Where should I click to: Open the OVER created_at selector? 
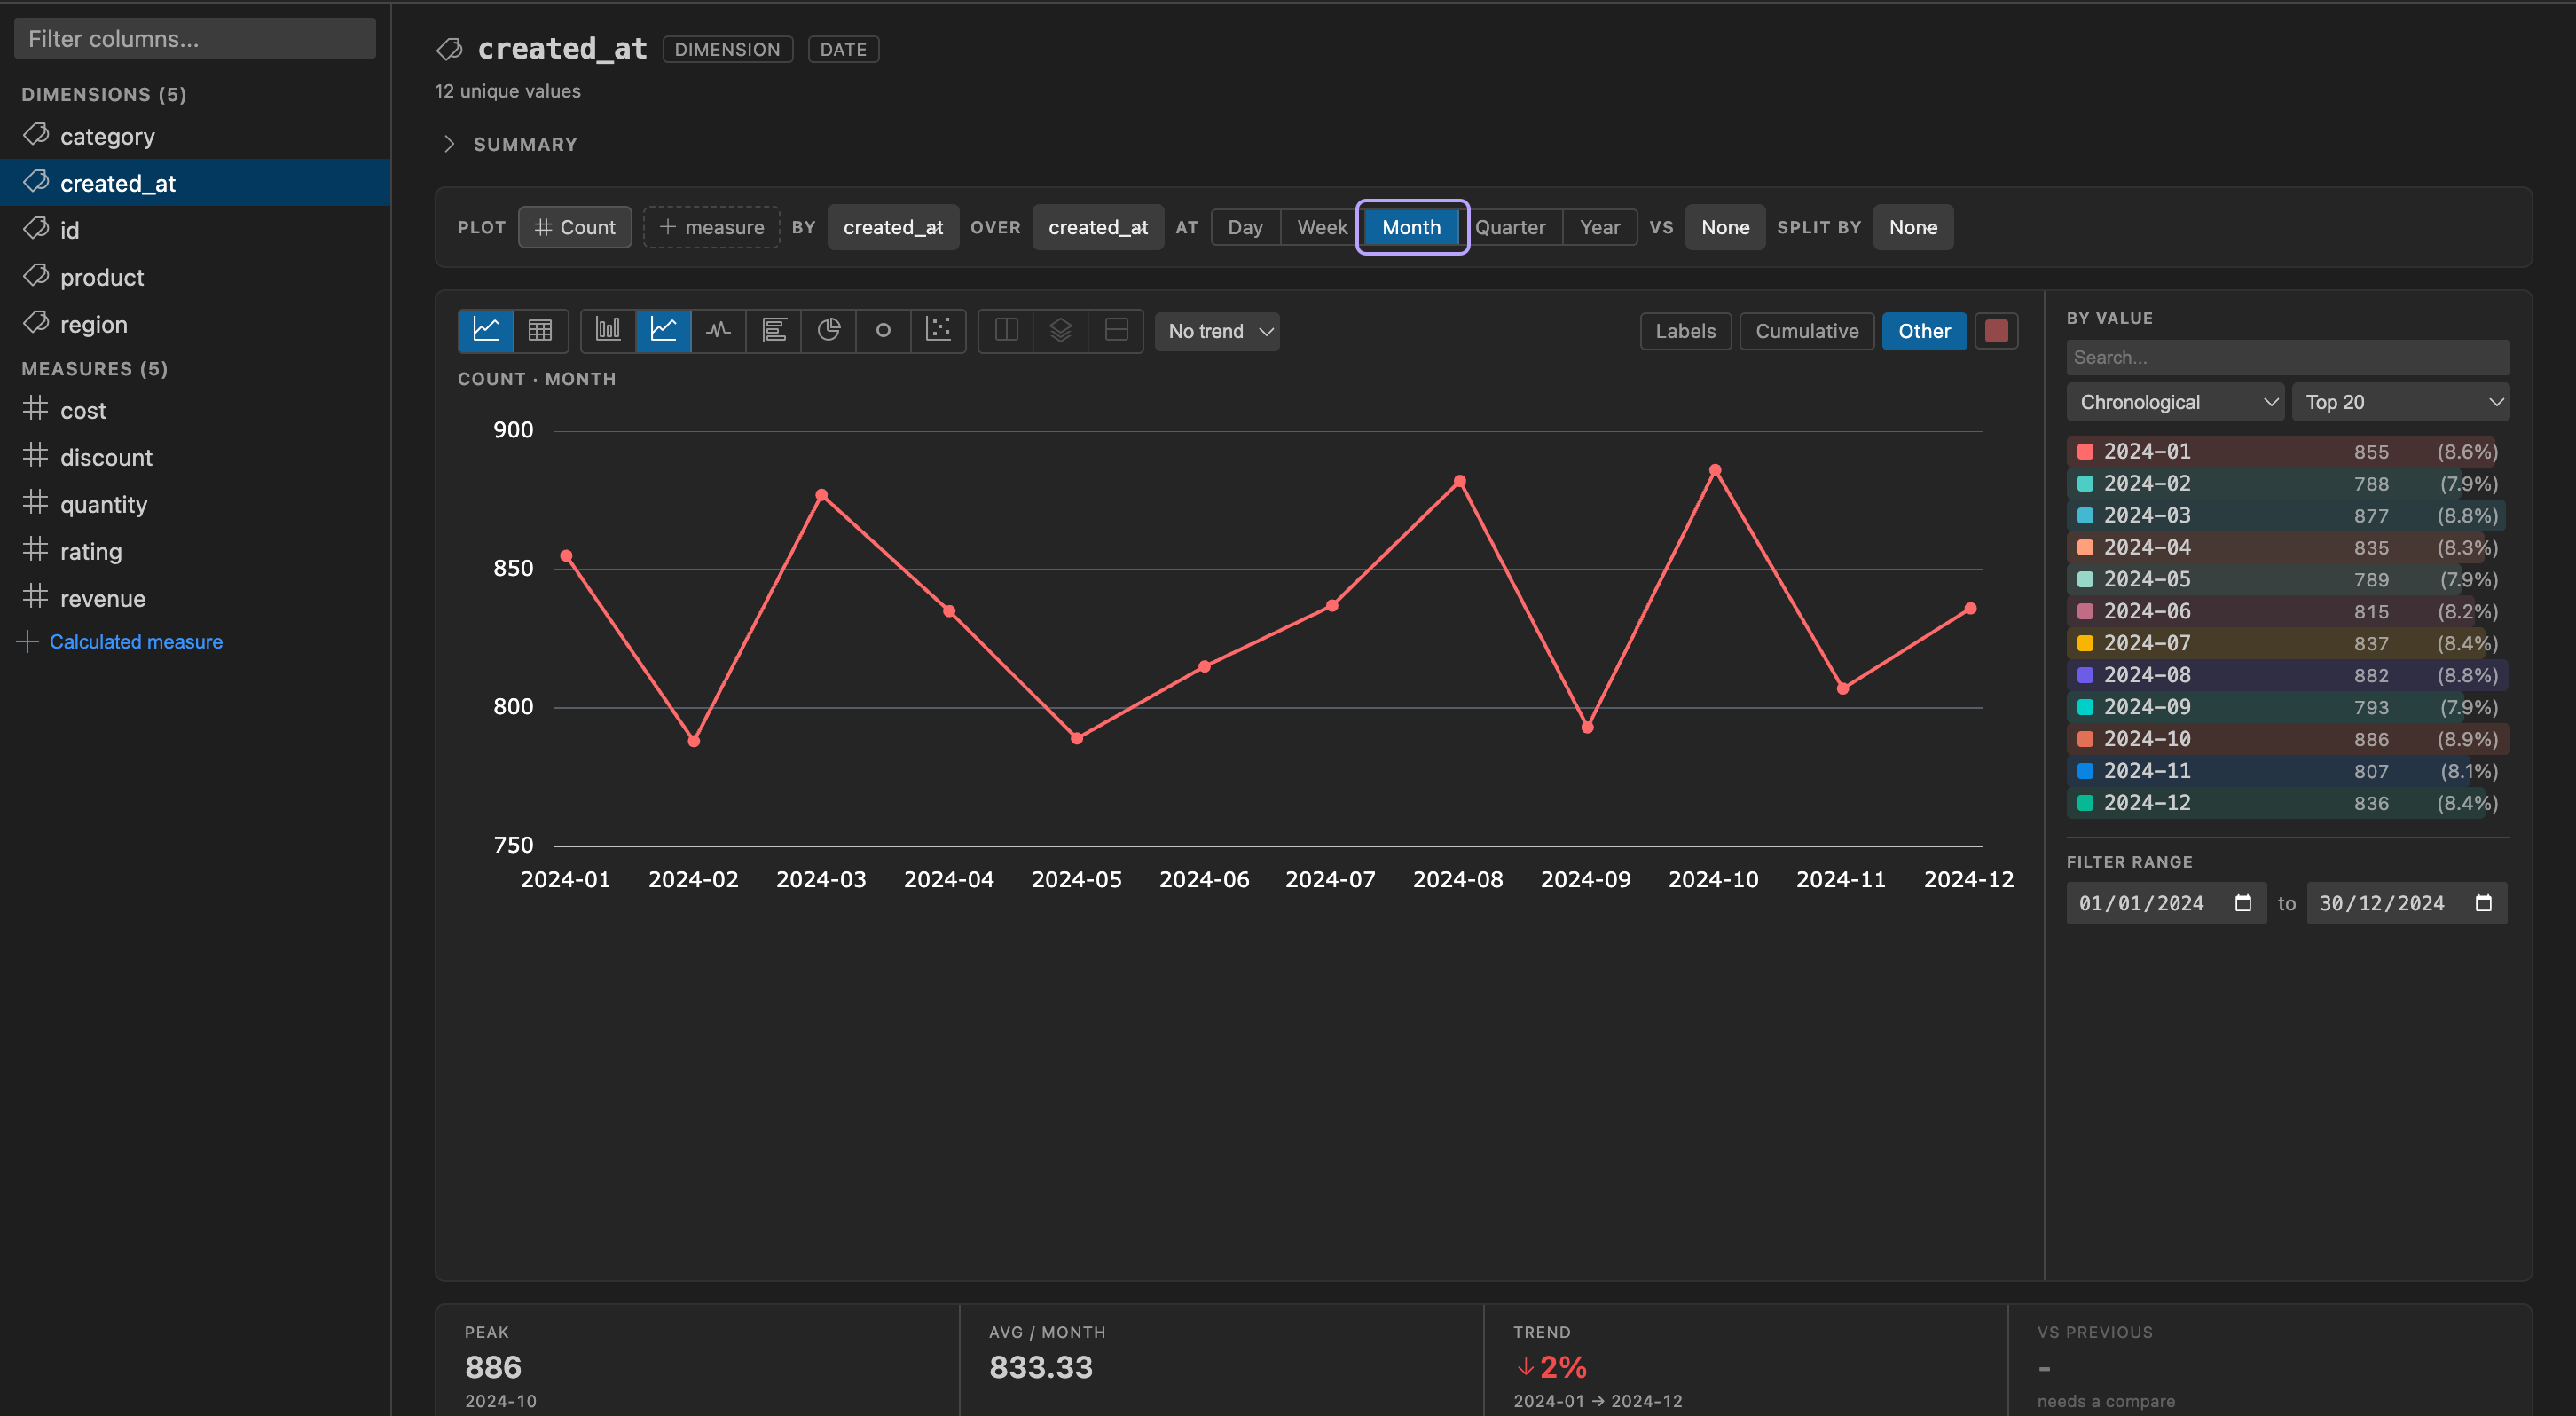(x=1098, y=227)
